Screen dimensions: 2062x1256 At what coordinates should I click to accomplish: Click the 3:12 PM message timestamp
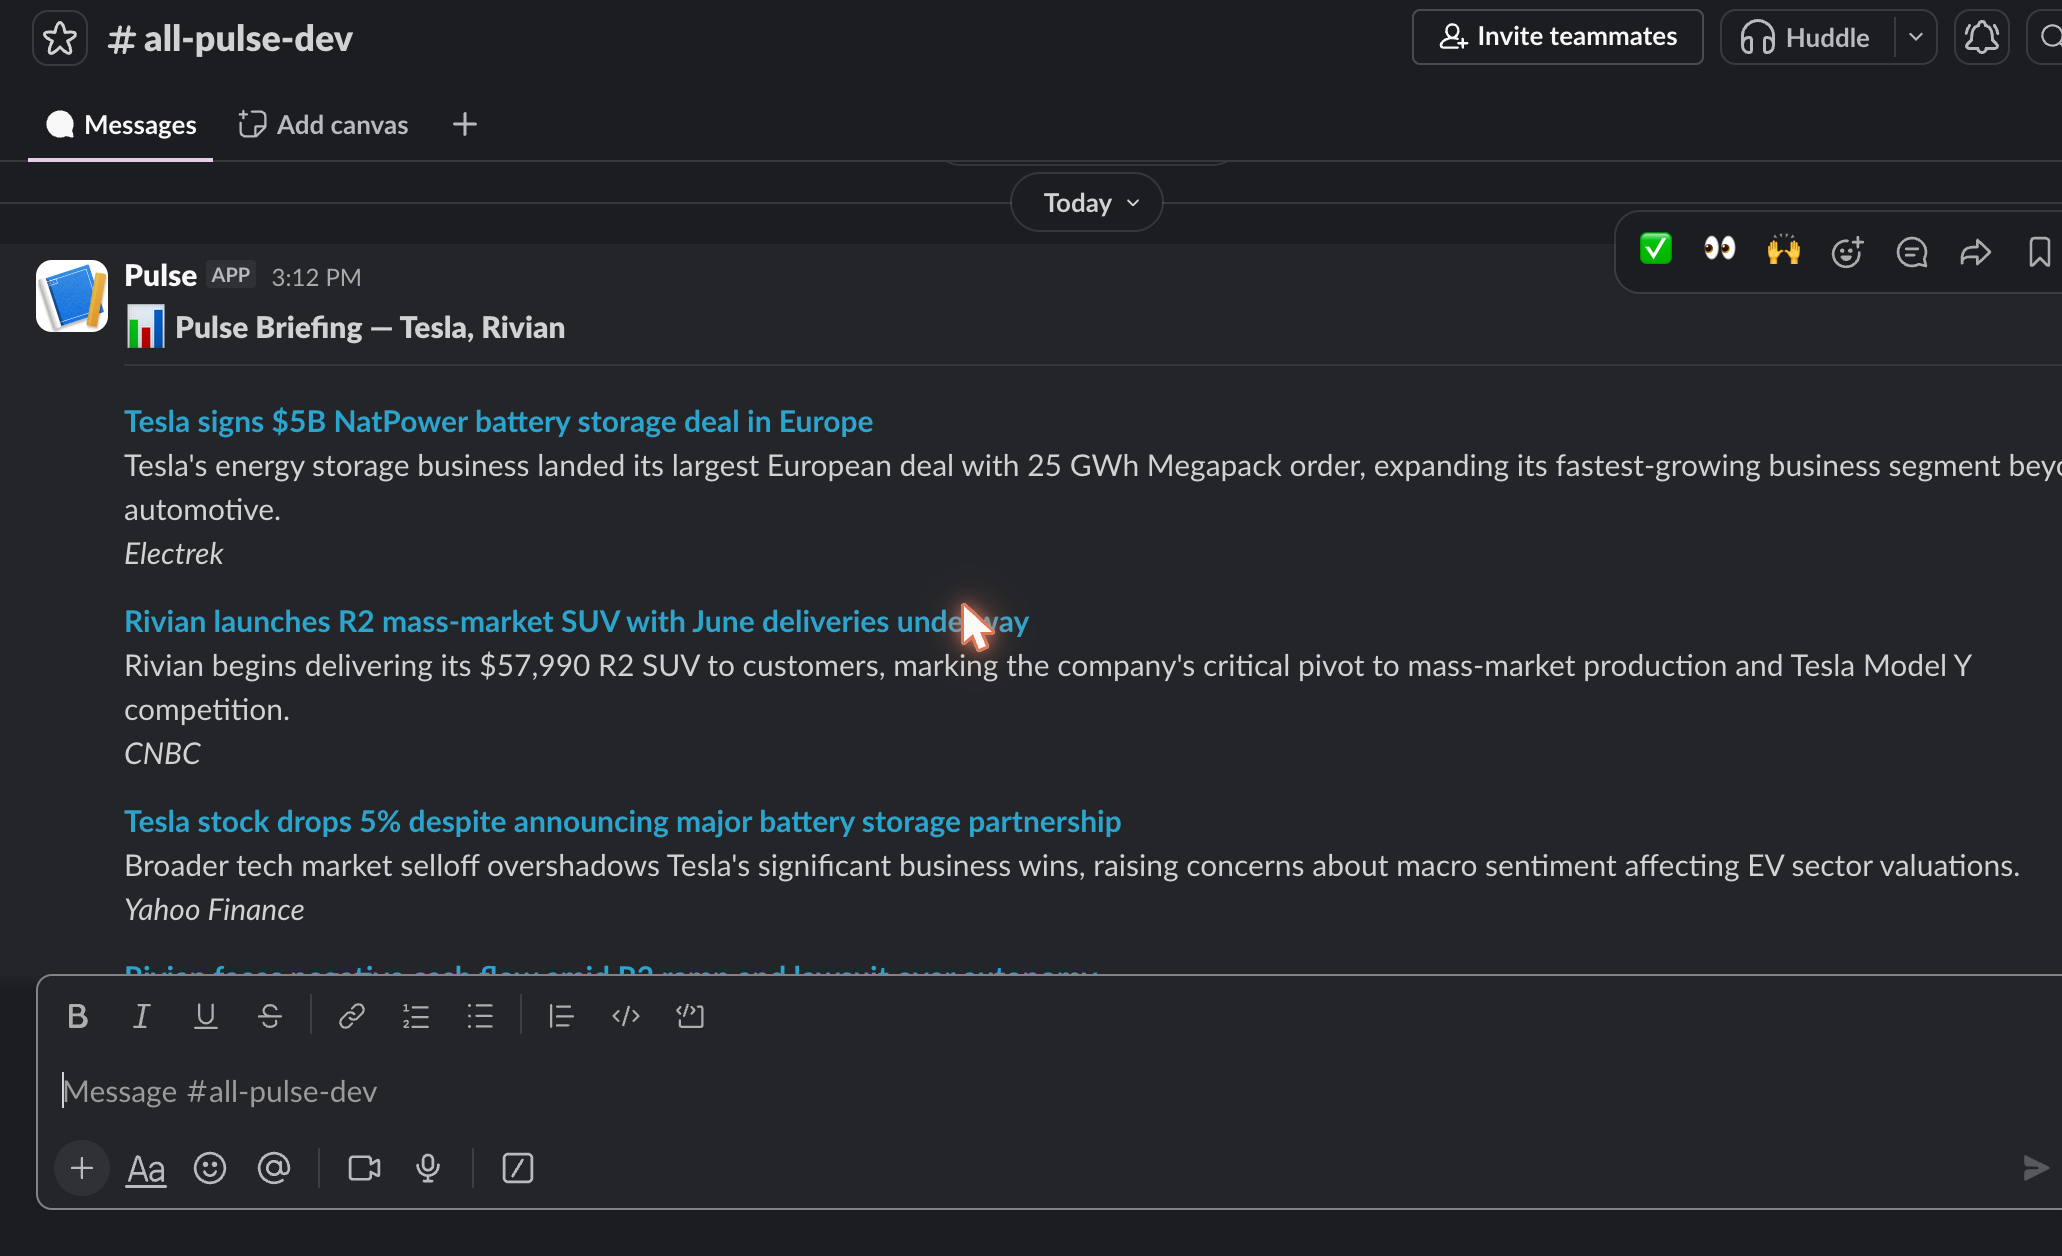point(316,277)
